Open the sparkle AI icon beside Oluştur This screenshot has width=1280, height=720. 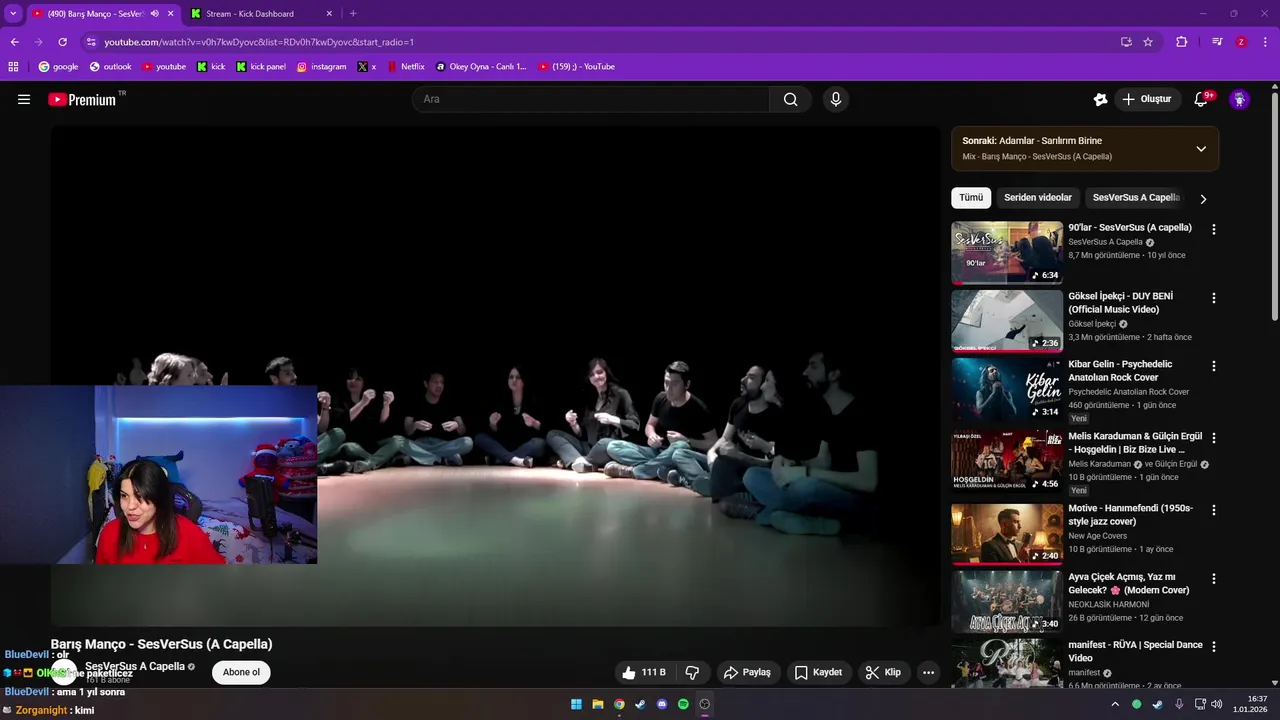coord(1100,99)
